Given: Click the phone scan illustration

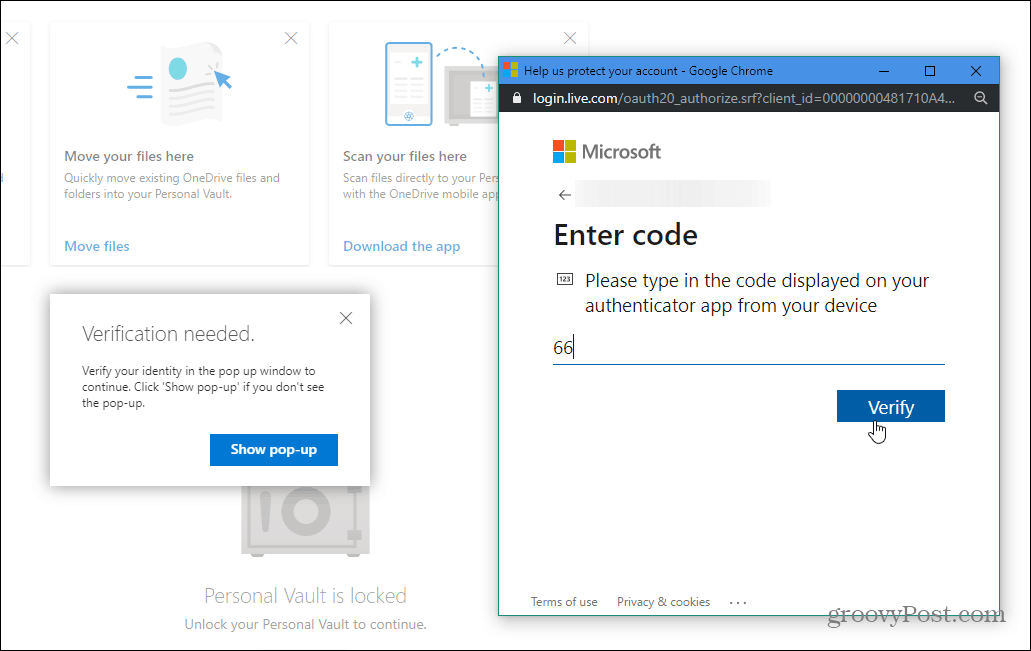Looking at the screenshot, I should [x=441, y=84].
